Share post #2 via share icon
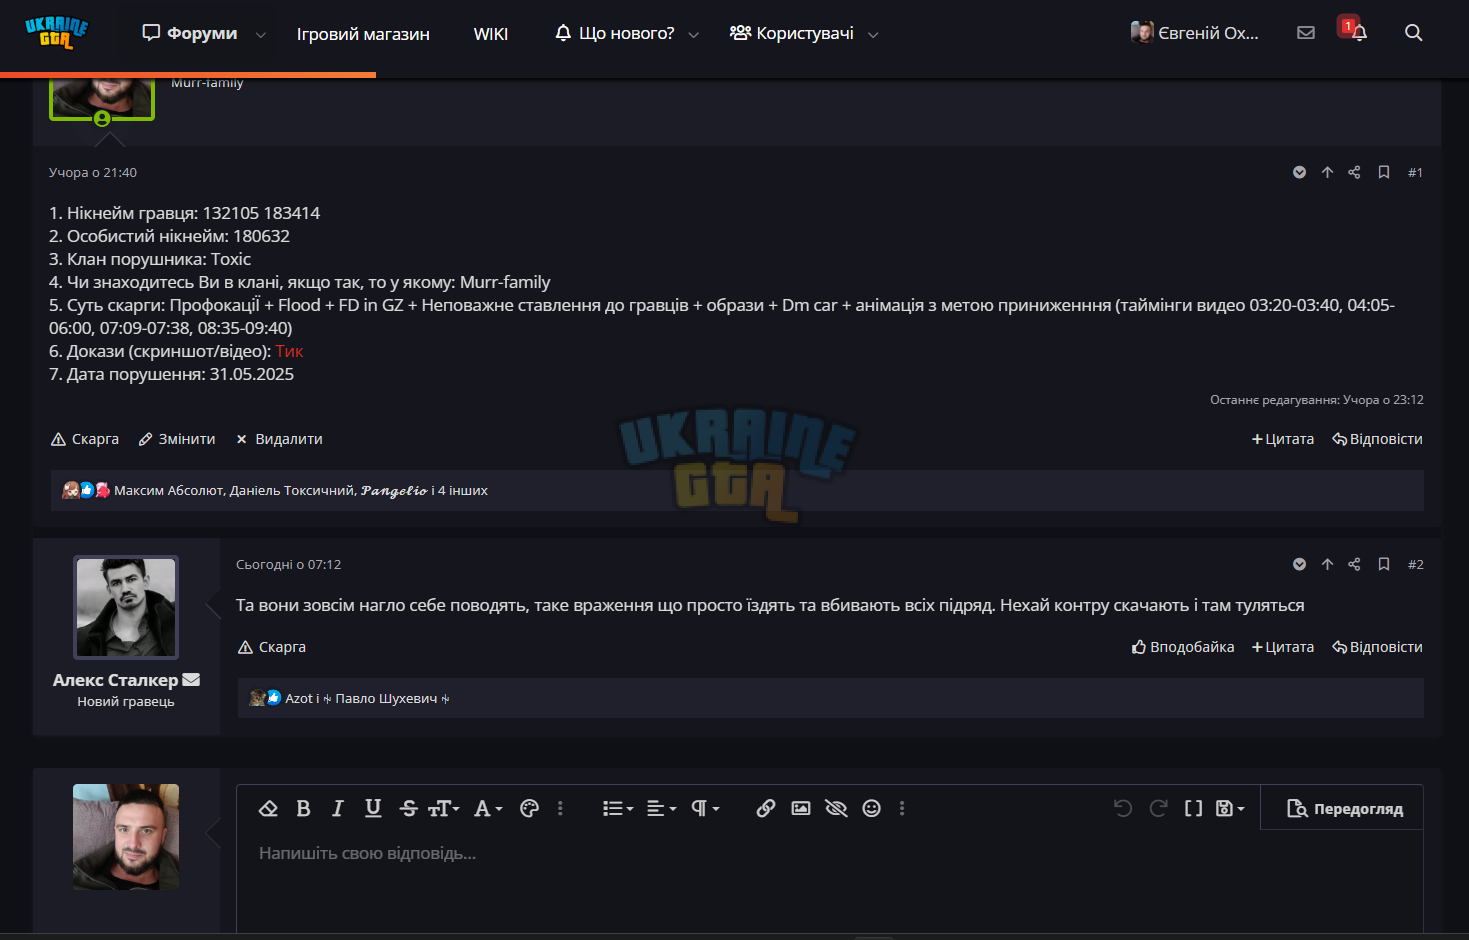1469x940 pixels. [1354, 564]
